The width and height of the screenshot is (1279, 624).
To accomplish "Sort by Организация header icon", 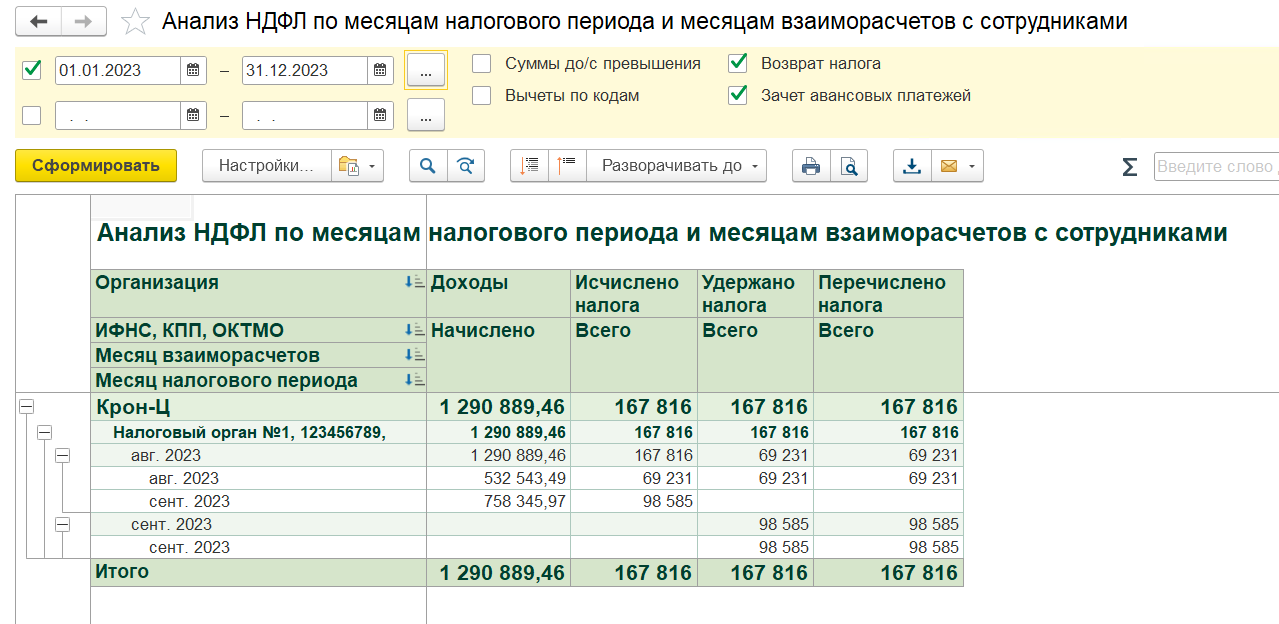I will 414,283.
